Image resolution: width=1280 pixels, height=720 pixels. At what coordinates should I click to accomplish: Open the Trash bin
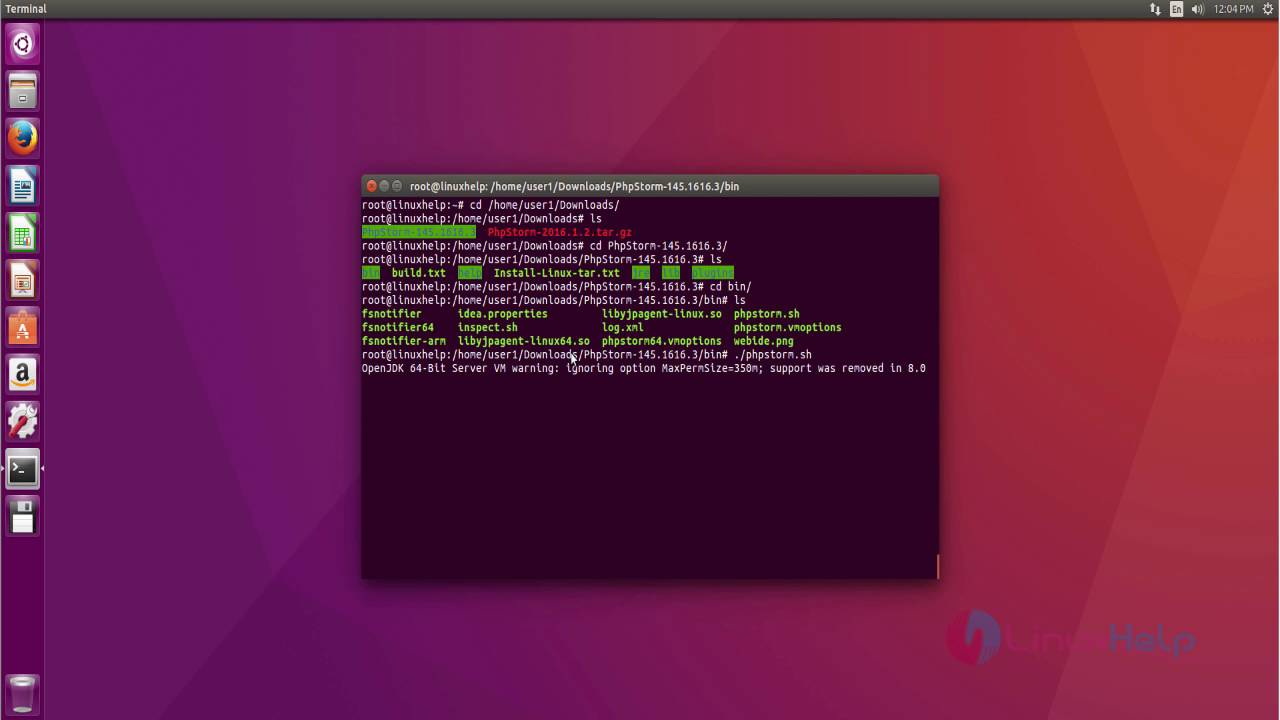pyautogui.click(x=22, y=693)
